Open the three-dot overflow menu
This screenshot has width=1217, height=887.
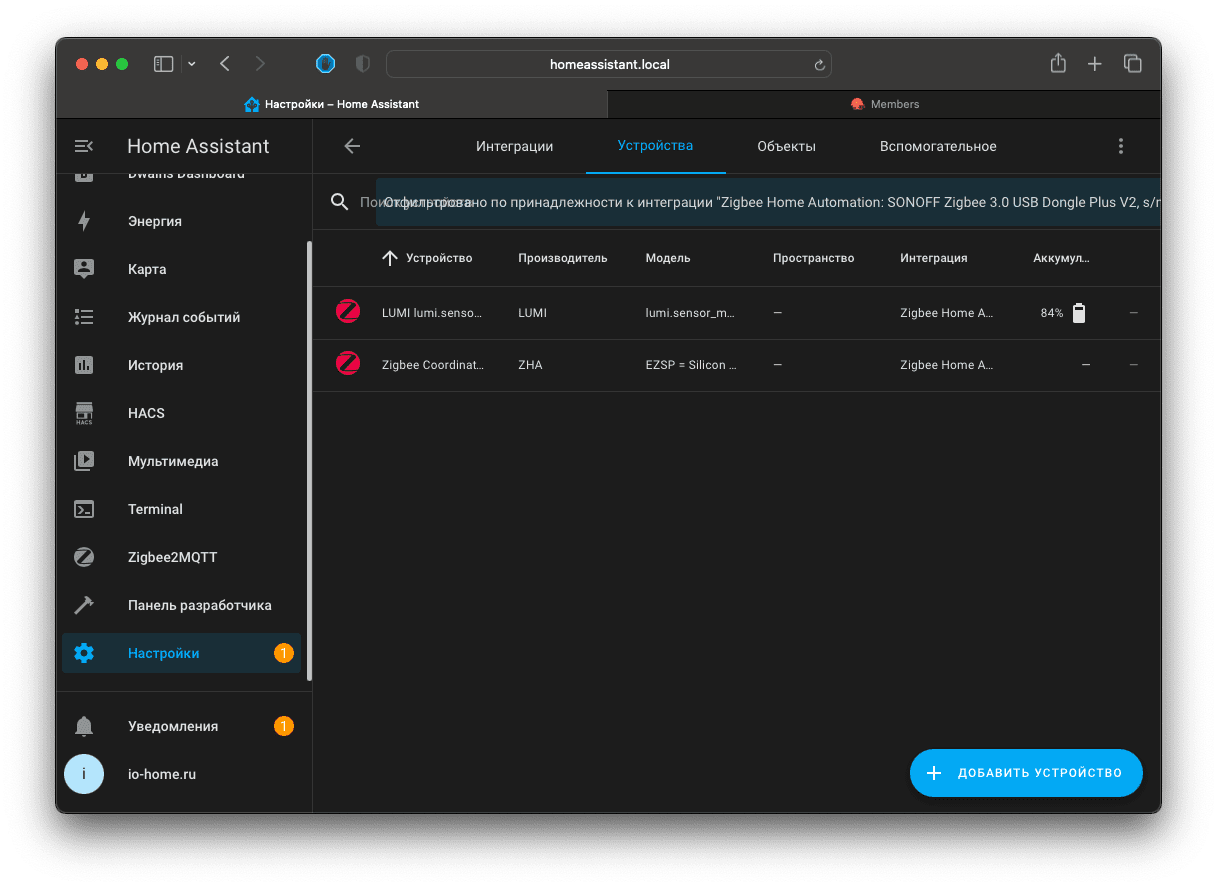click(1121, 146)
